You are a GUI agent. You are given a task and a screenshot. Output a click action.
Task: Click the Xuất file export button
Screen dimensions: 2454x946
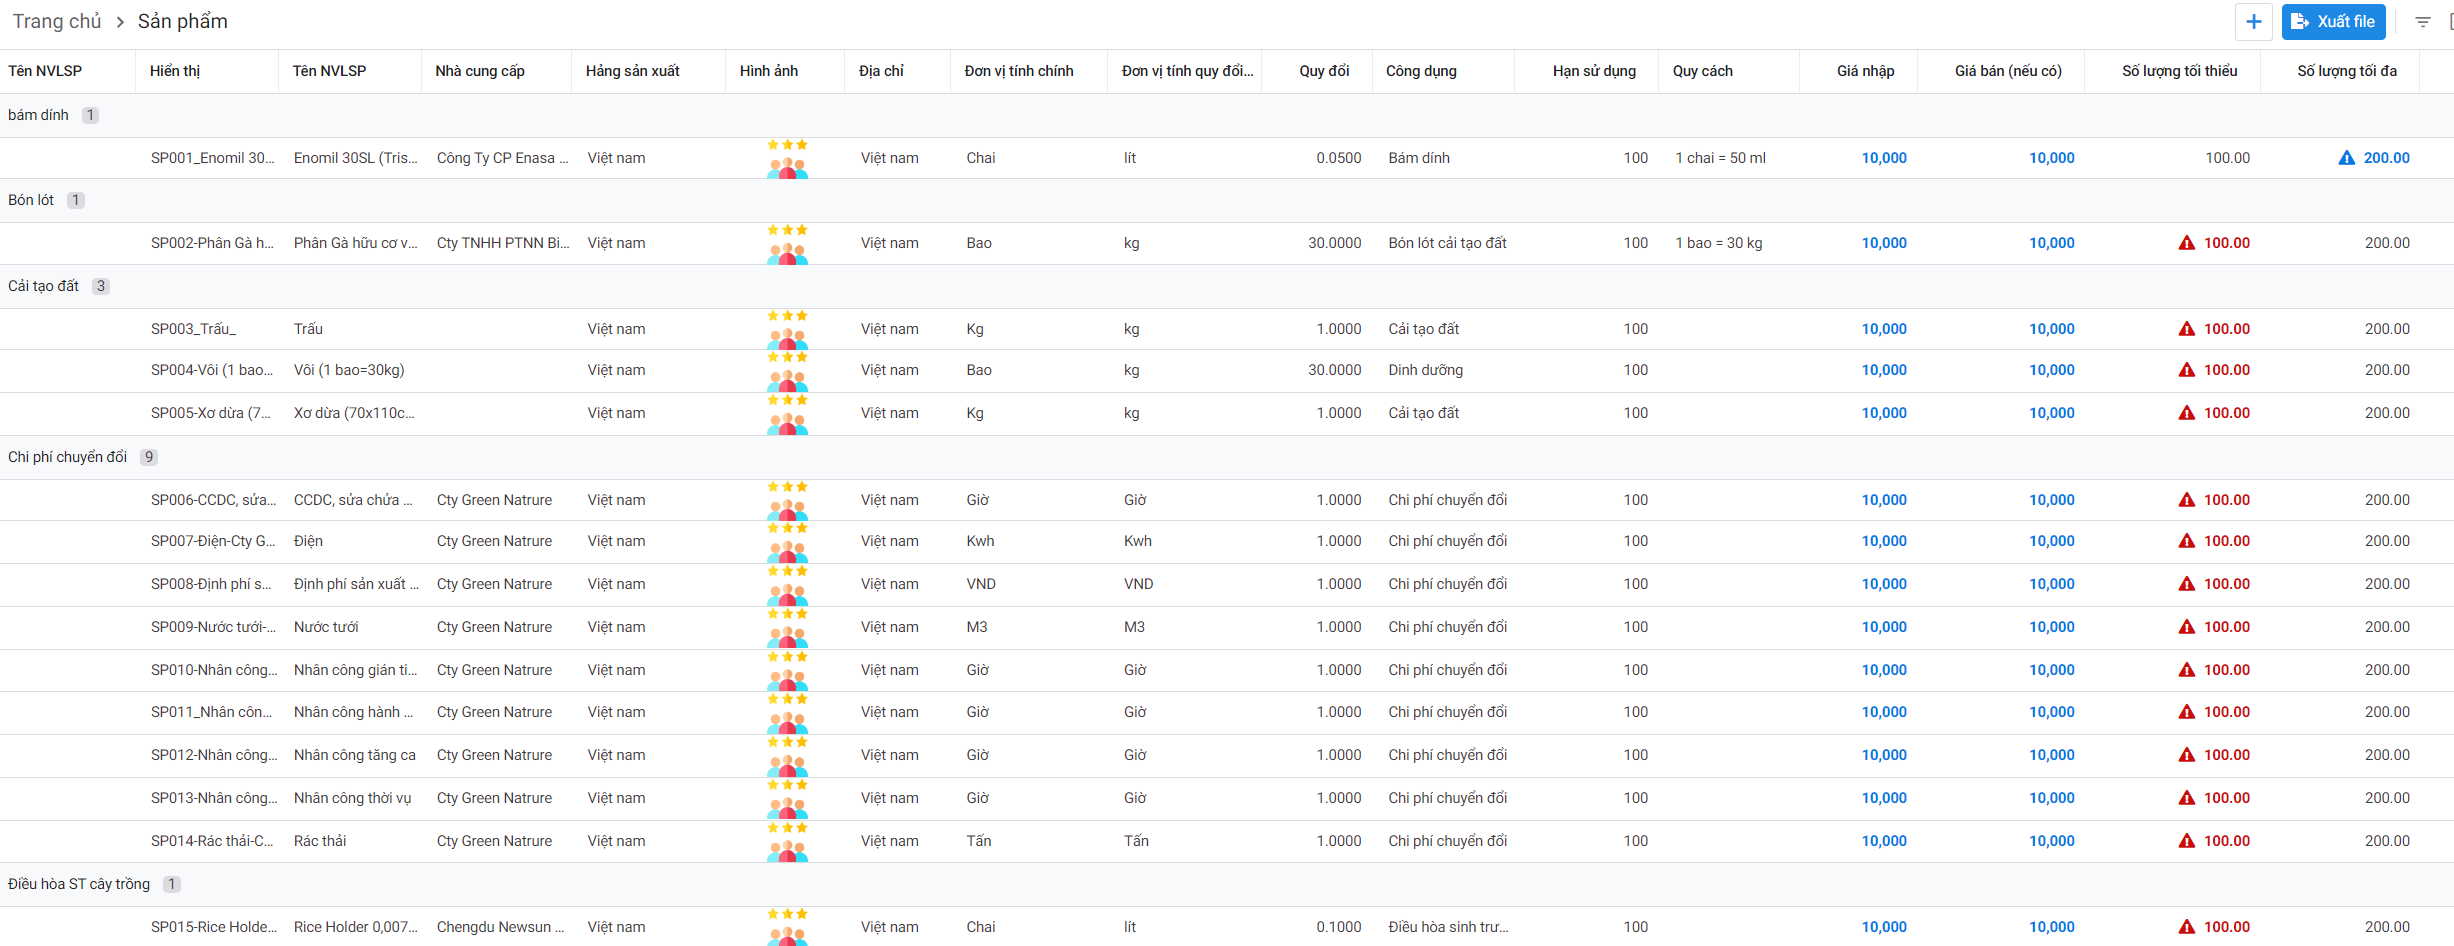click(2333, 22)
